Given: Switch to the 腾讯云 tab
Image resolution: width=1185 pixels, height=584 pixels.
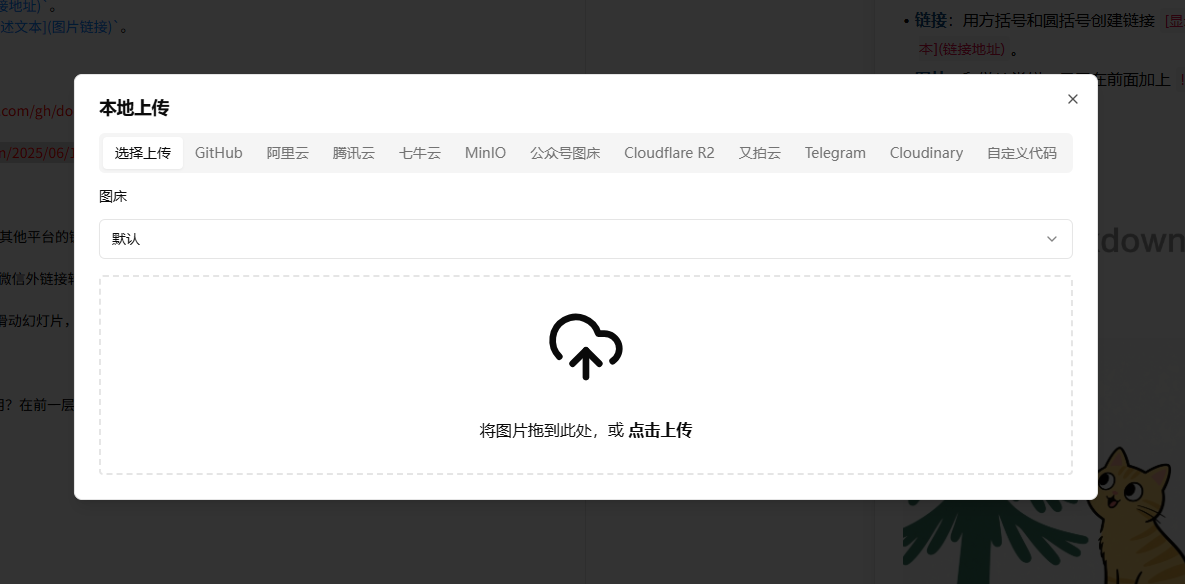Looking at the screenshot, I should coord(354,153).
